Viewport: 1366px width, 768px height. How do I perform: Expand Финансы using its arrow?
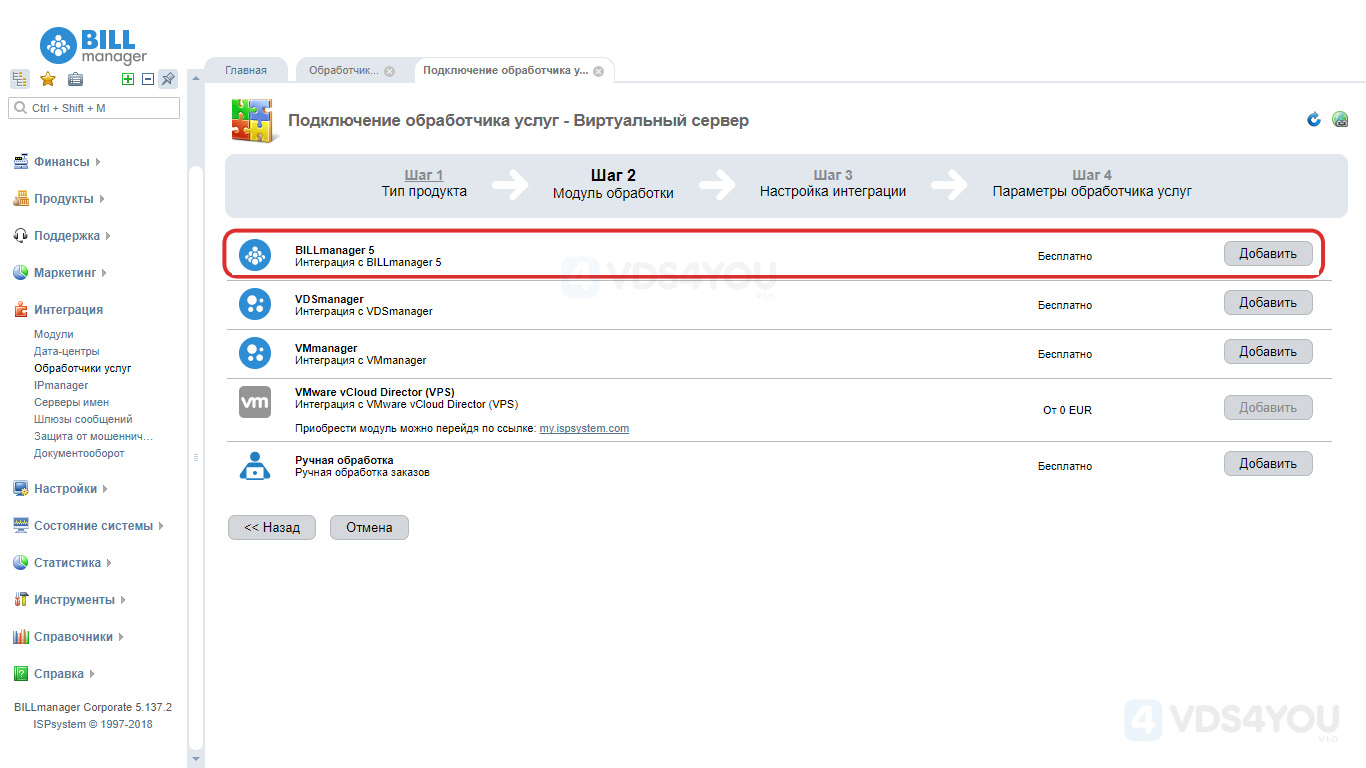coord(98,162)
